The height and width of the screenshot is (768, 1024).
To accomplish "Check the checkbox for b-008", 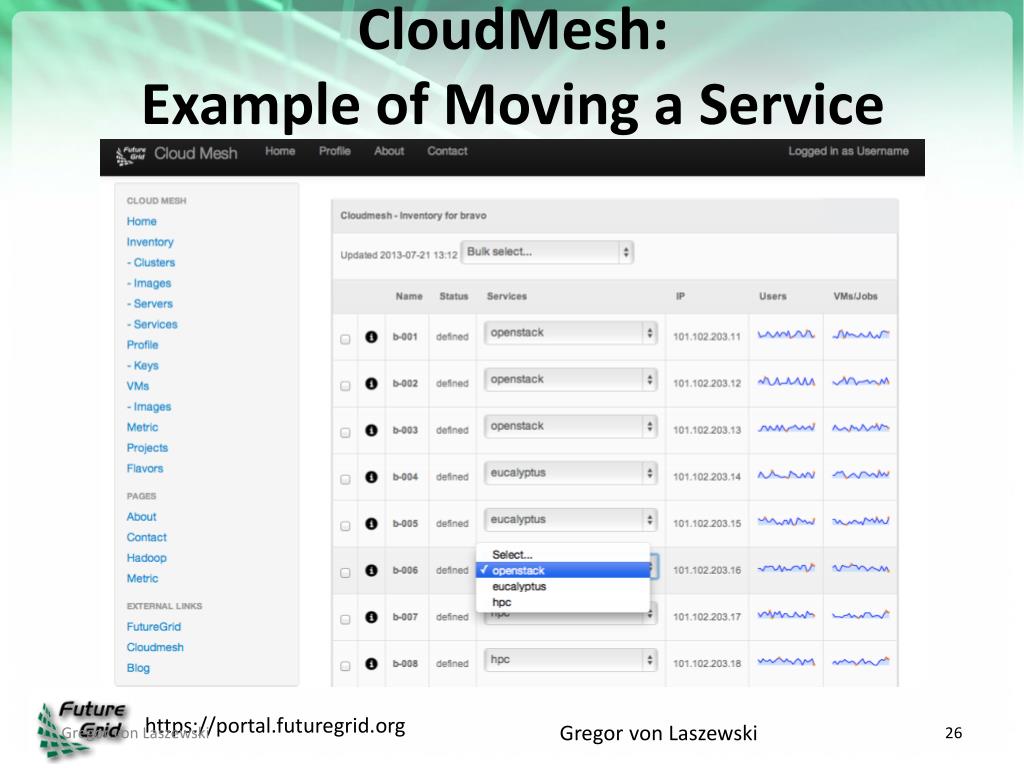I will (345, 666).
